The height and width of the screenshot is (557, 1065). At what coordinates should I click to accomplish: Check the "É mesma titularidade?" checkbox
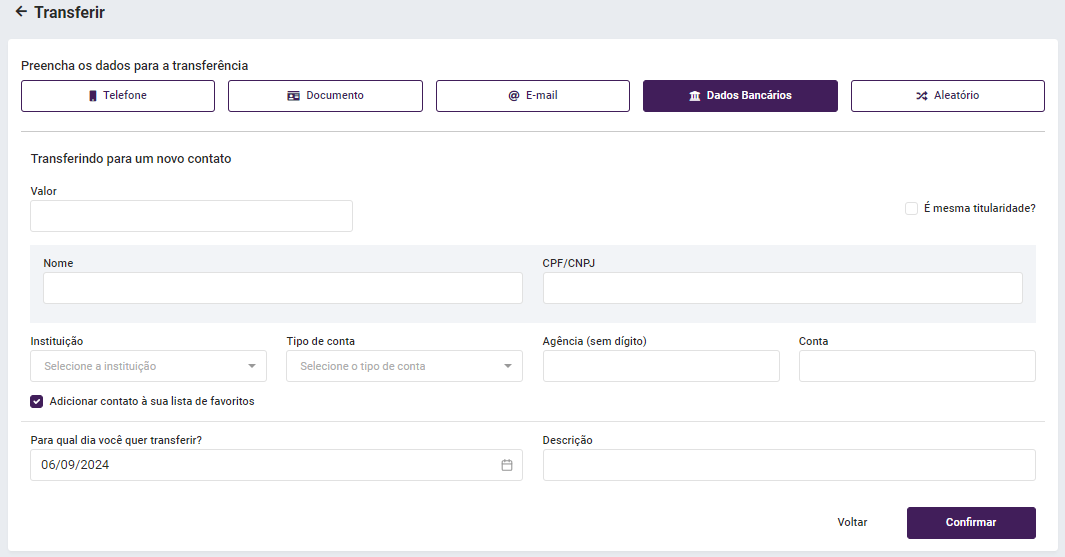(x=911, y=209)
